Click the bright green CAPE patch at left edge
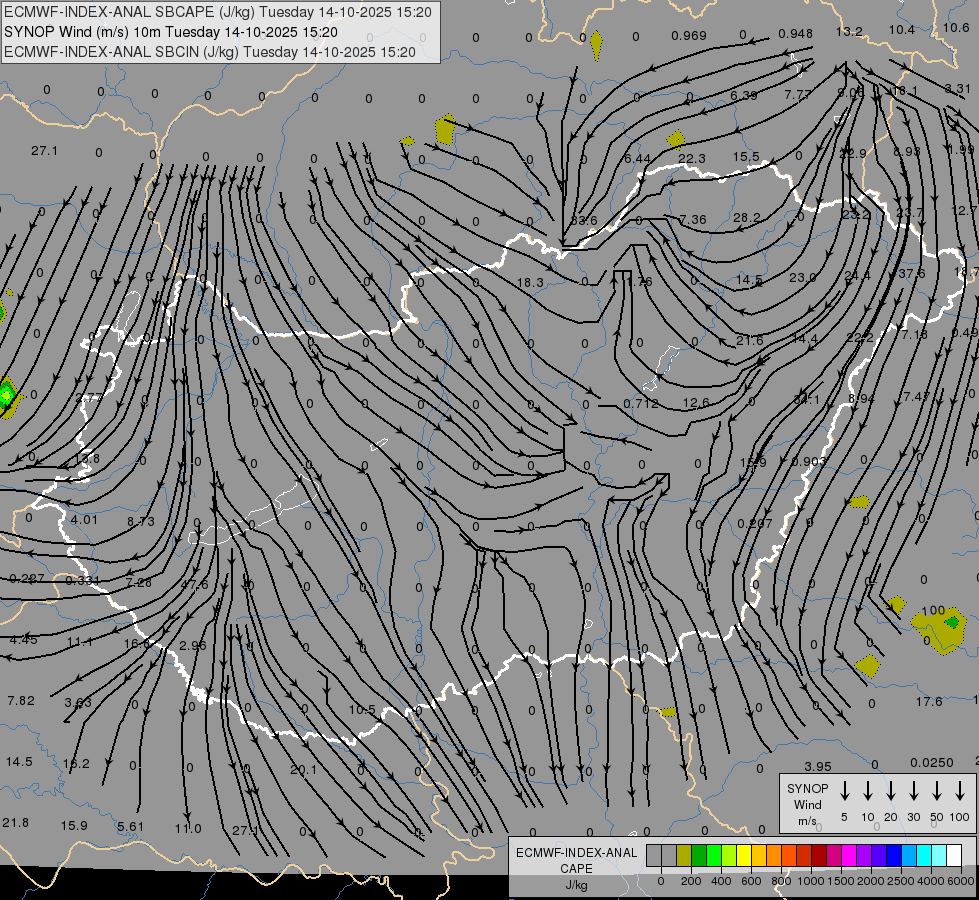Viewport: 979px width, 900px height. pos(8,396)
